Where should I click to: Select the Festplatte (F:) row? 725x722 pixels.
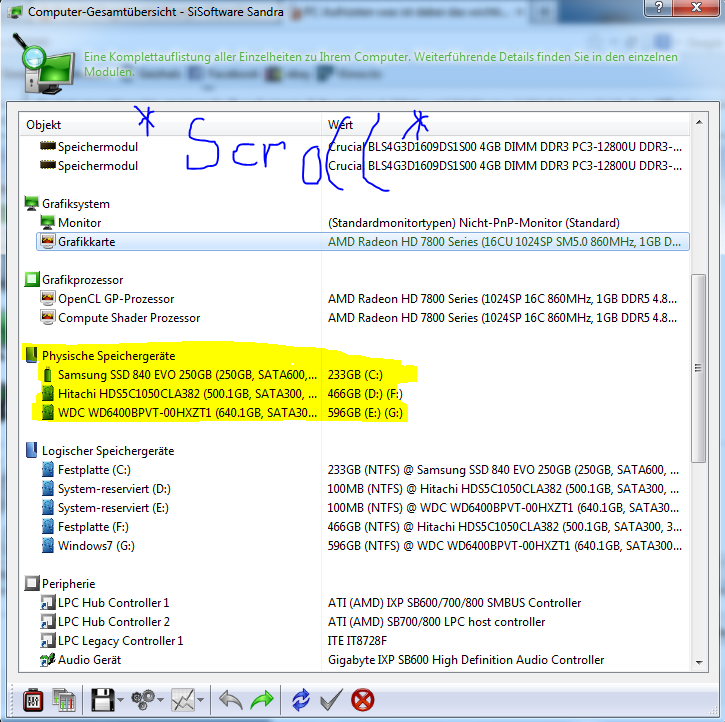362,527
